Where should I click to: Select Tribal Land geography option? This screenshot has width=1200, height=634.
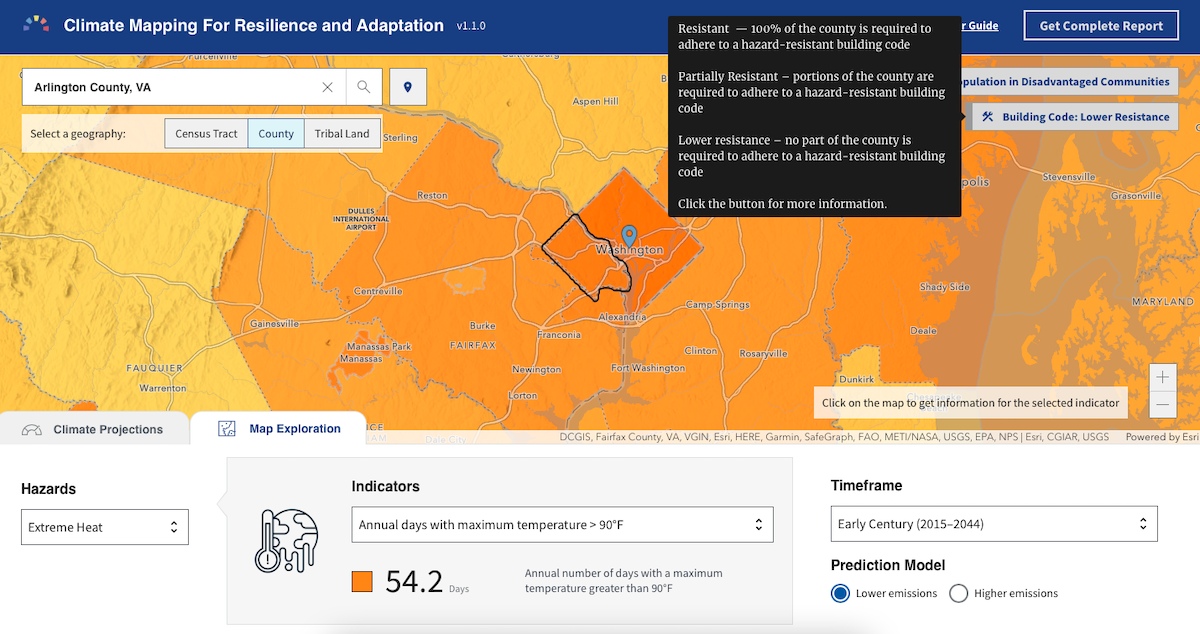pyautogui.click(x=342, y=134)
